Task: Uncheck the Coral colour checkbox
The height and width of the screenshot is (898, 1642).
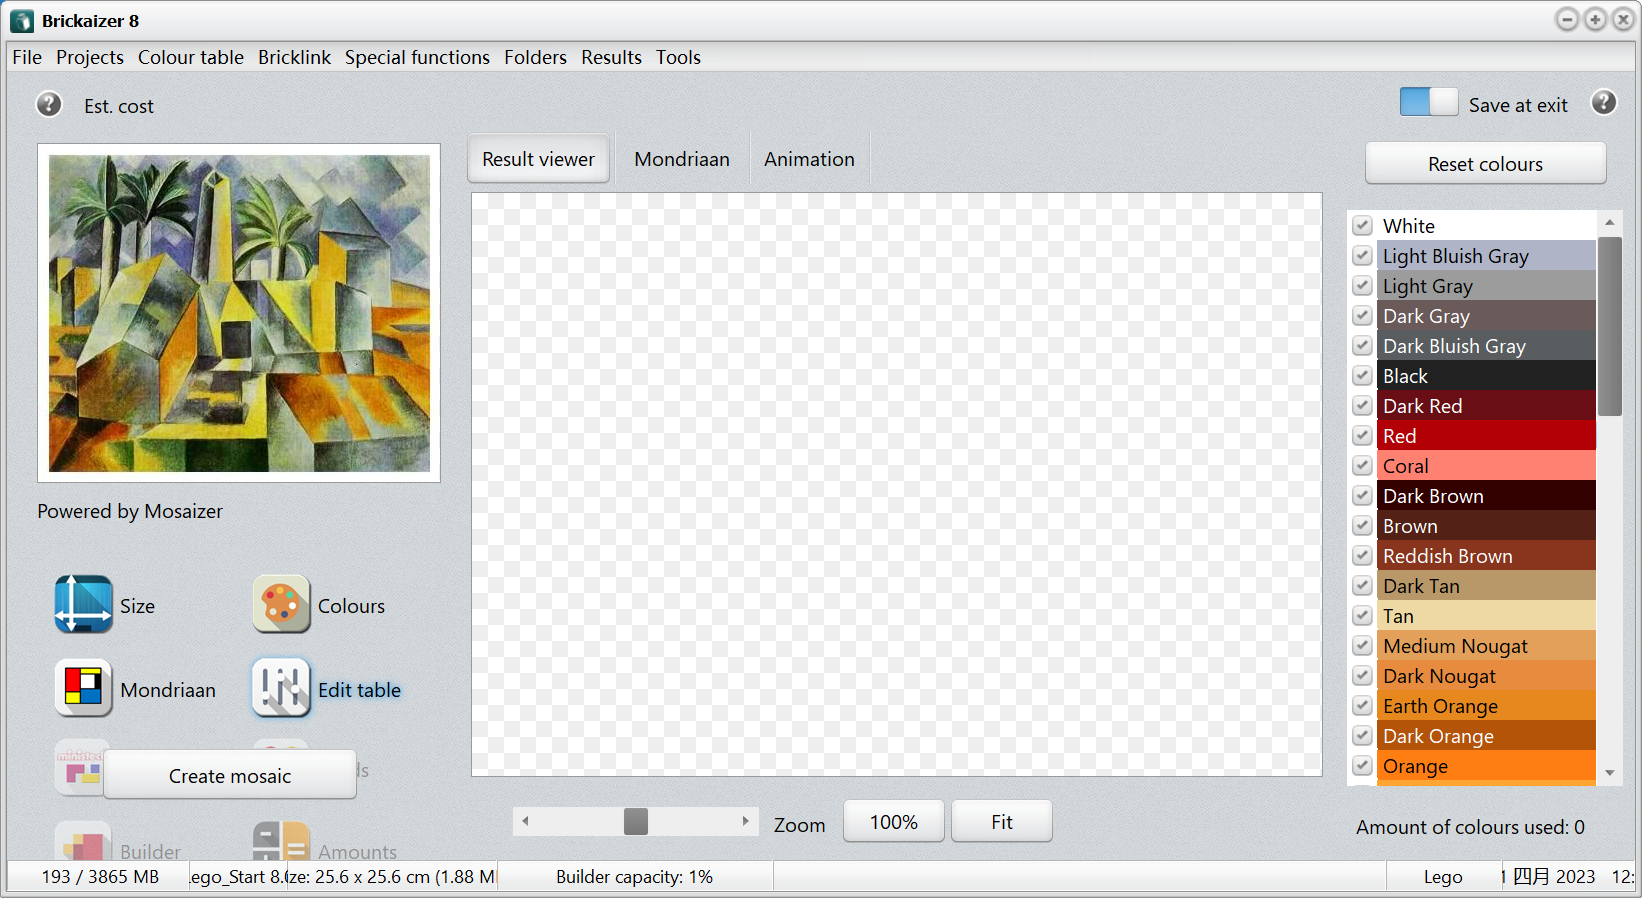Action: click(x=1362, y=466)
